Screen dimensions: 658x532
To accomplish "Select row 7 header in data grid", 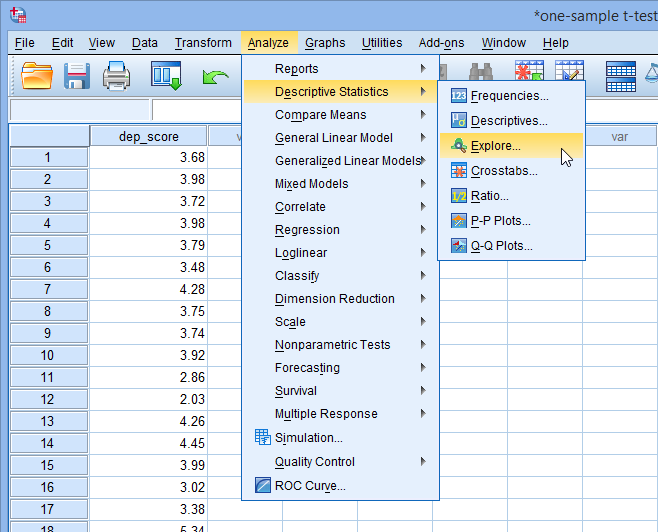I will (49, 289).
